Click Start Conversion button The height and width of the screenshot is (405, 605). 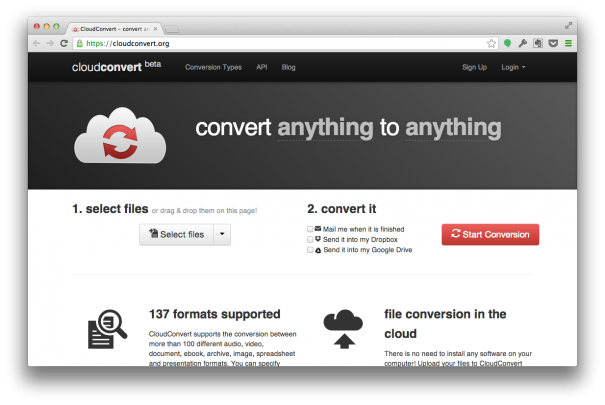[x=490, y=235]
